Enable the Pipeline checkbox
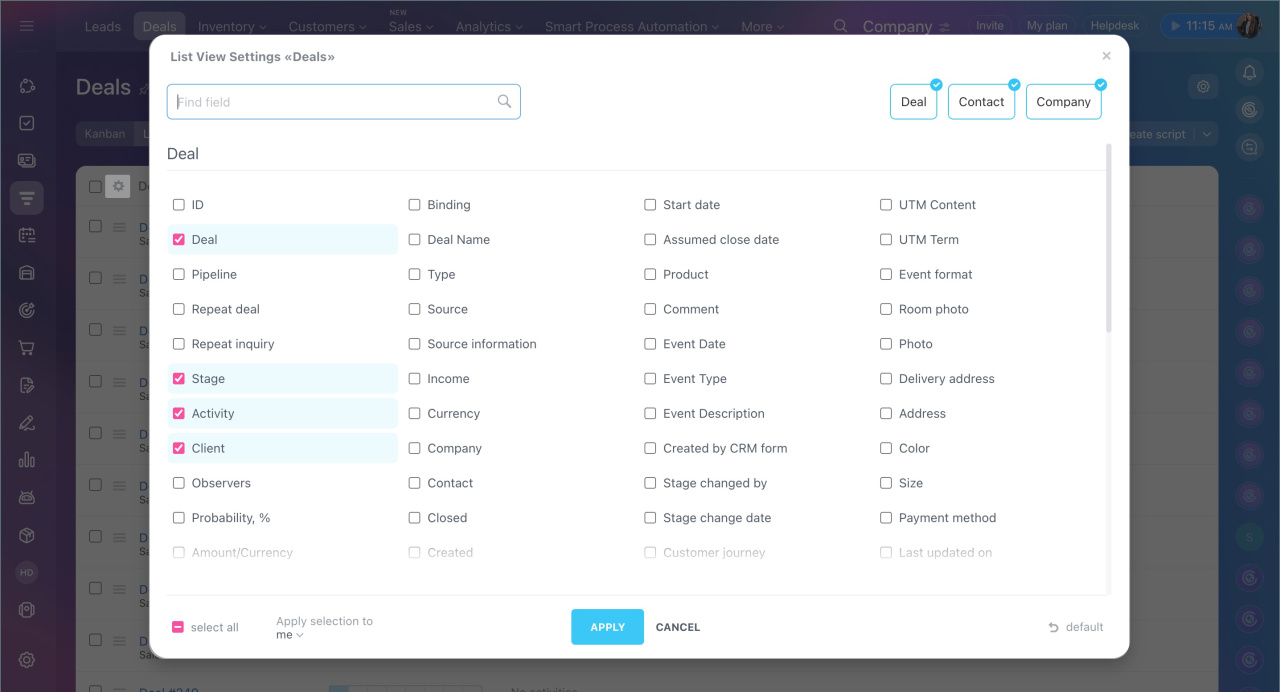Screen dimensions: 1280x692 (x=179, y=274)
